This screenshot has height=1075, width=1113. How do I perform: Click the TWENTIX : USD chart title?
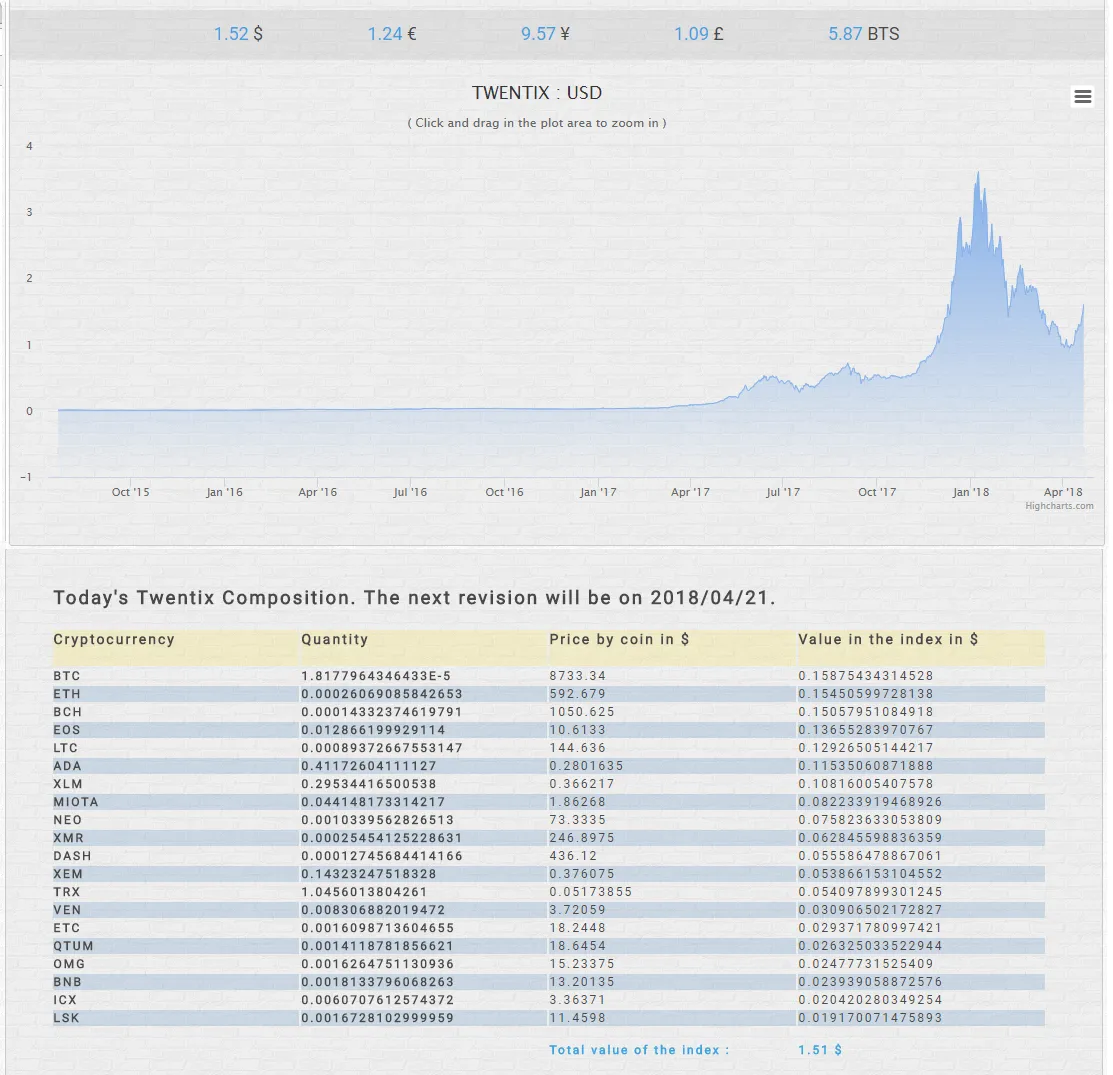coord(537,92)
